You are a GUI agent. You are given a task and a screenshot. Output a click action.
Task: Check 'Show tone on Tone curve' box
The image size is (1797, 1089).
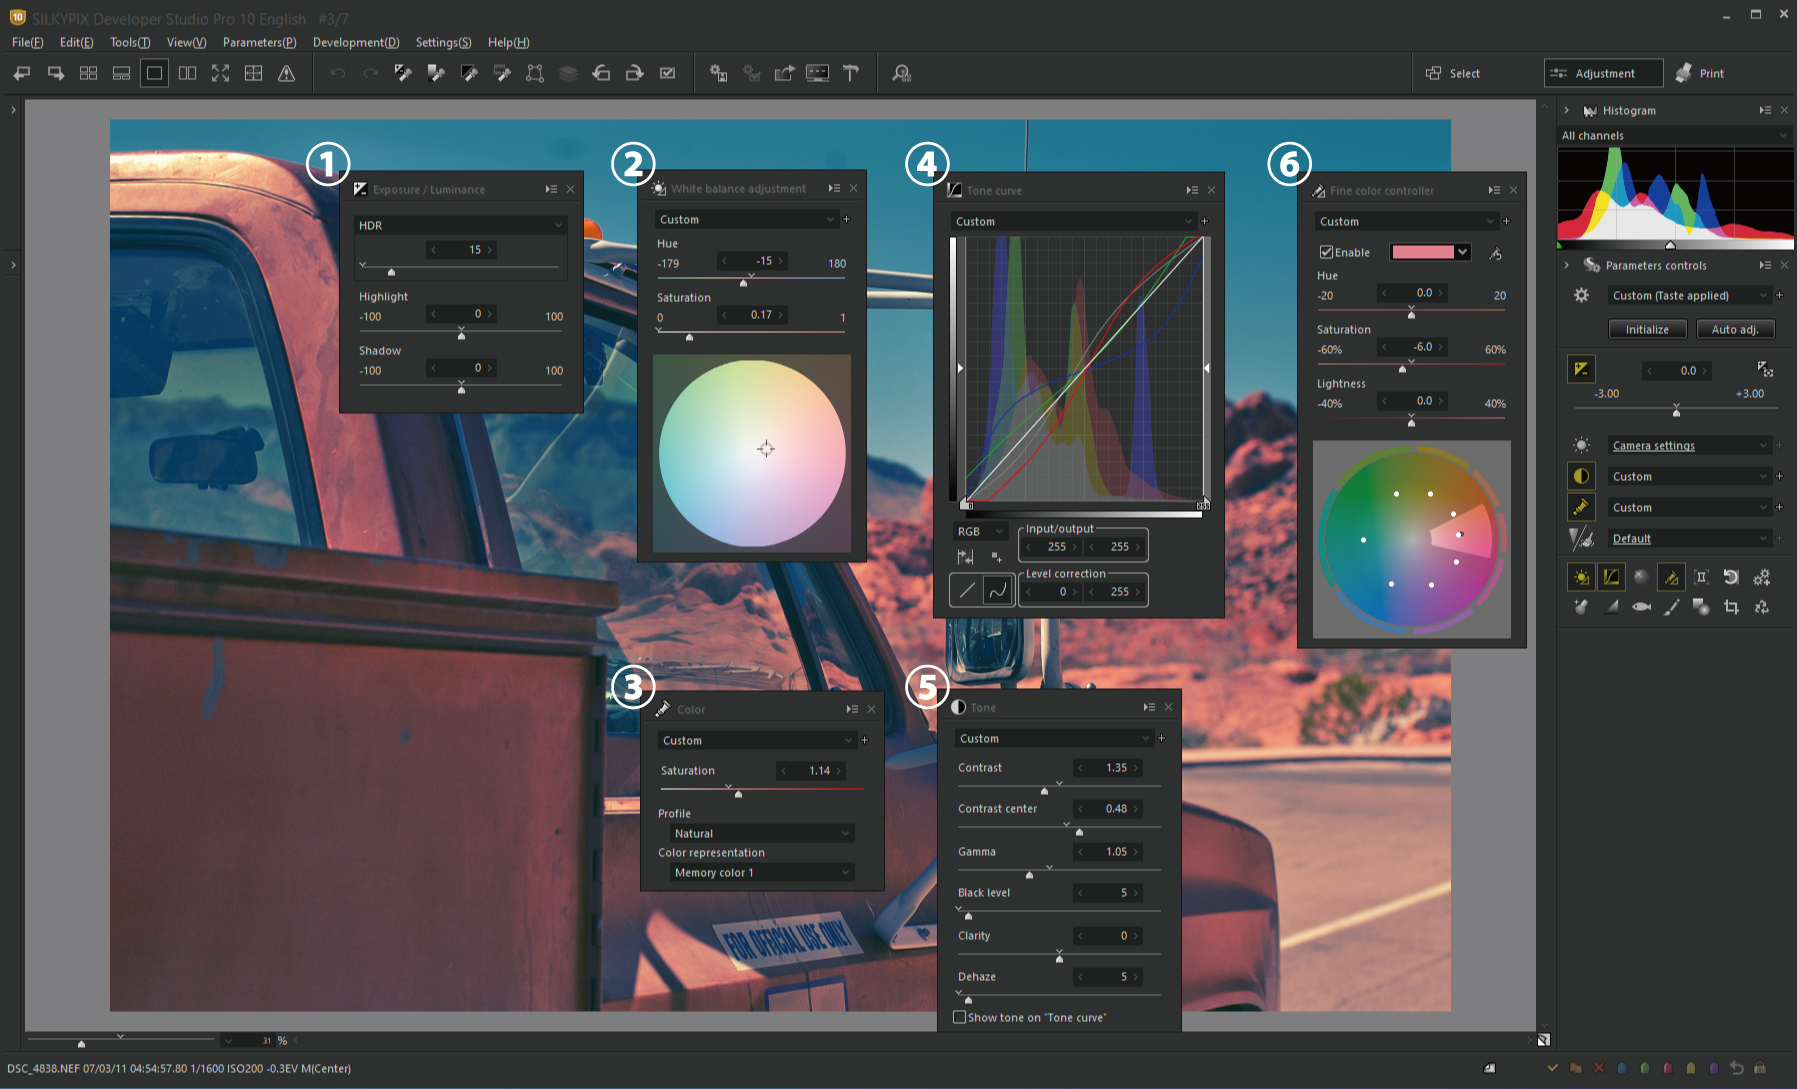(960, 1017)
